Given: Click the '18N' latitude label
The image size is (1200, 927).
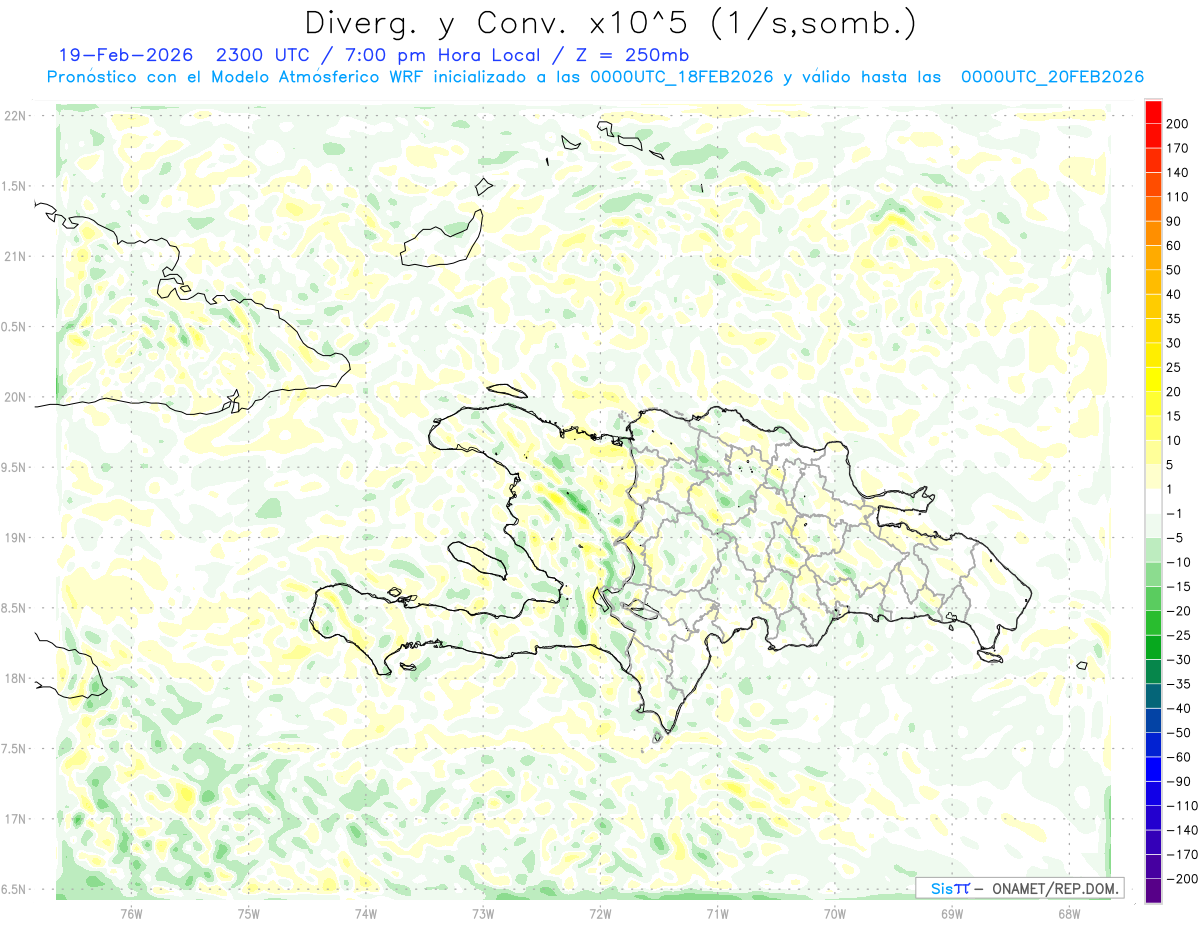Looking at the screenshot, I should click(14, 678).
